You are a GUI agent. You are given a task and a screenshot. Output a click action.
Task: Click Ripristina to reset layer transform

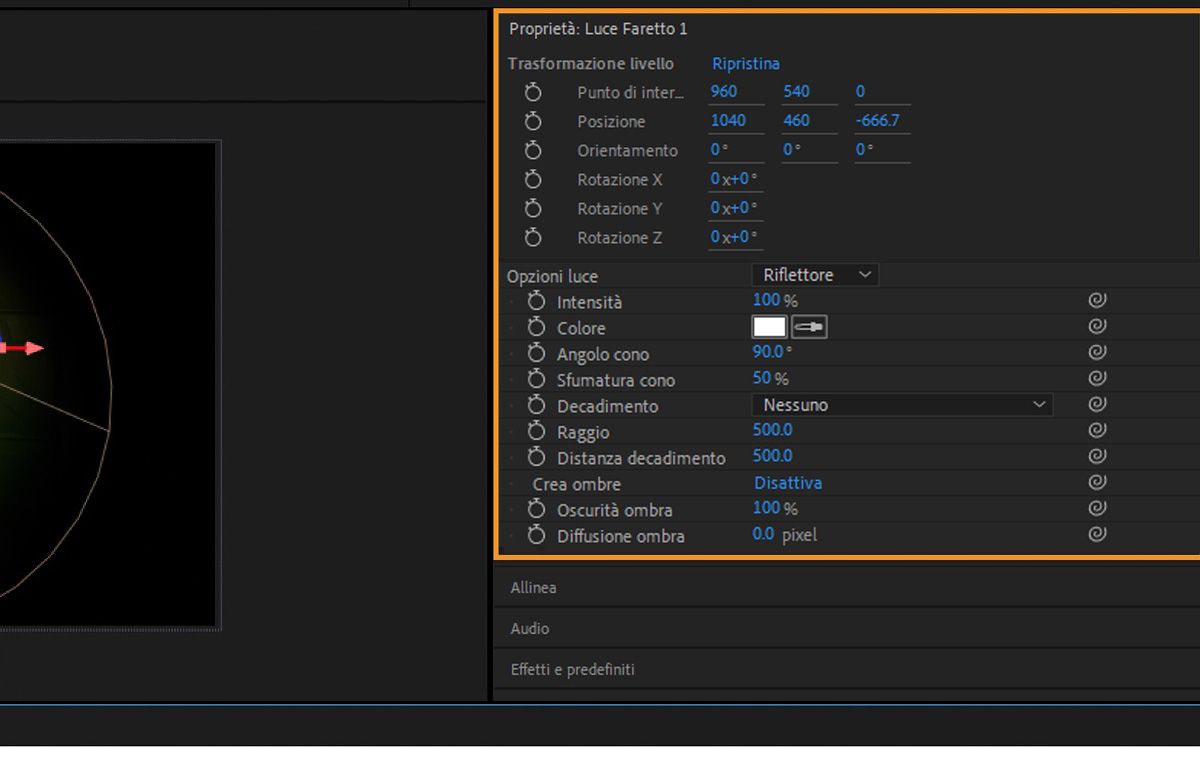(x=746, y=63)
